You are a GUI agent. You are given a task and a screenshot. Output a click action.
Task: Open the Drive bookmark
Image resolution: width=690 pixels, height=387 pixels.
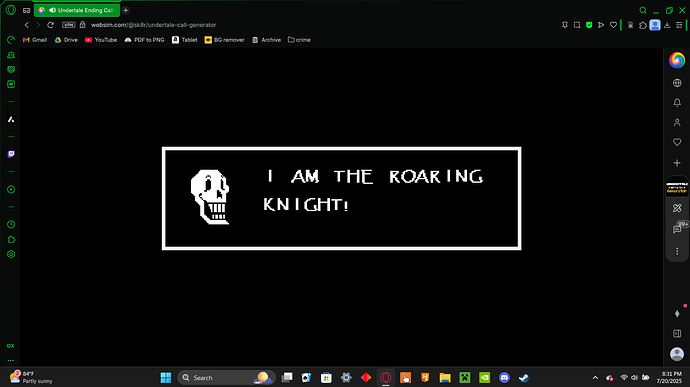coord(66,40)
